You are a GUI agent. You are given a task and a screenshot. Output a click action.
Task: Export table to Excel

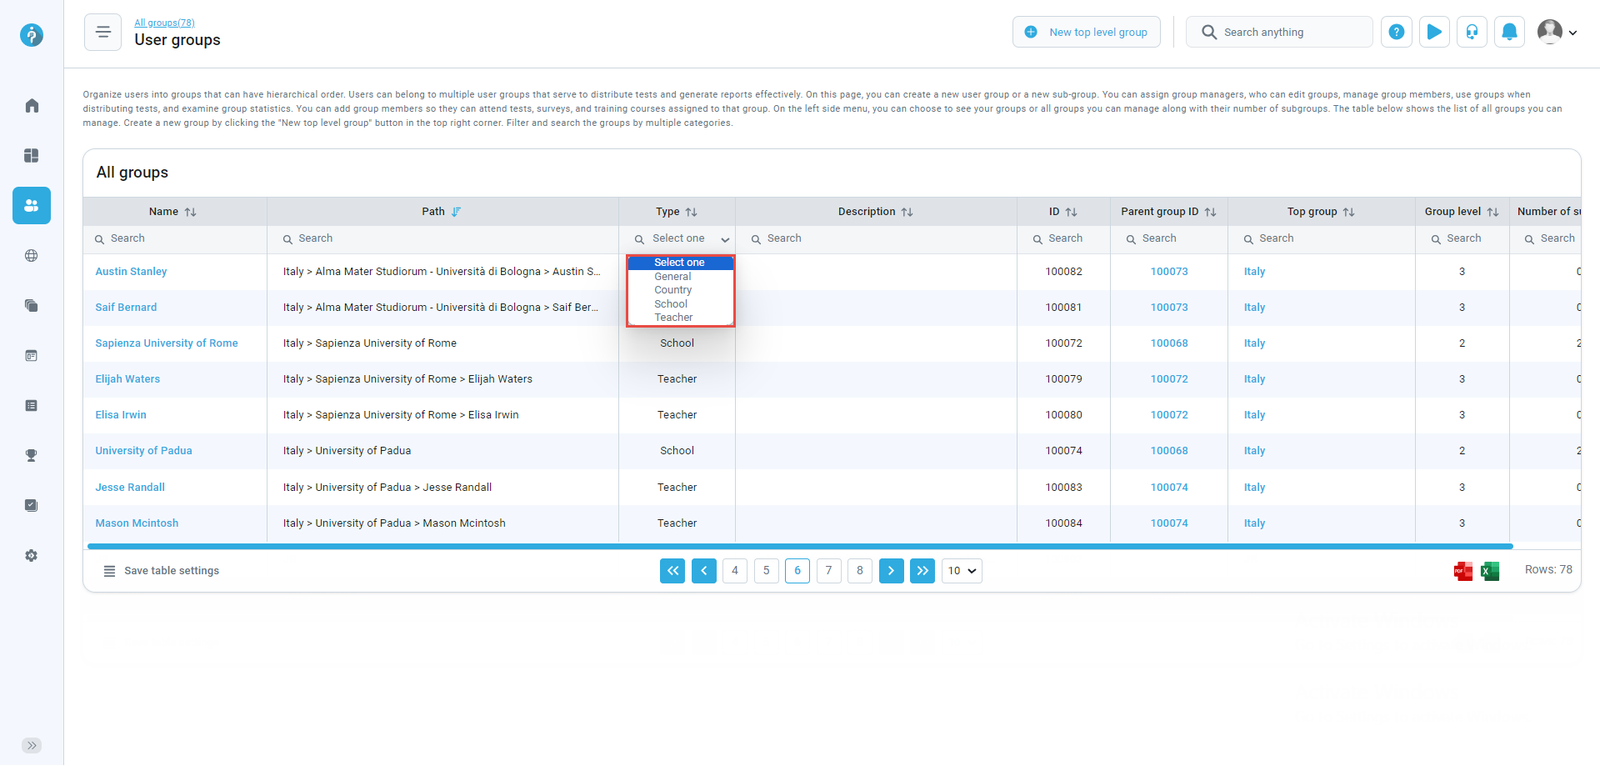tap(1490, 571)
